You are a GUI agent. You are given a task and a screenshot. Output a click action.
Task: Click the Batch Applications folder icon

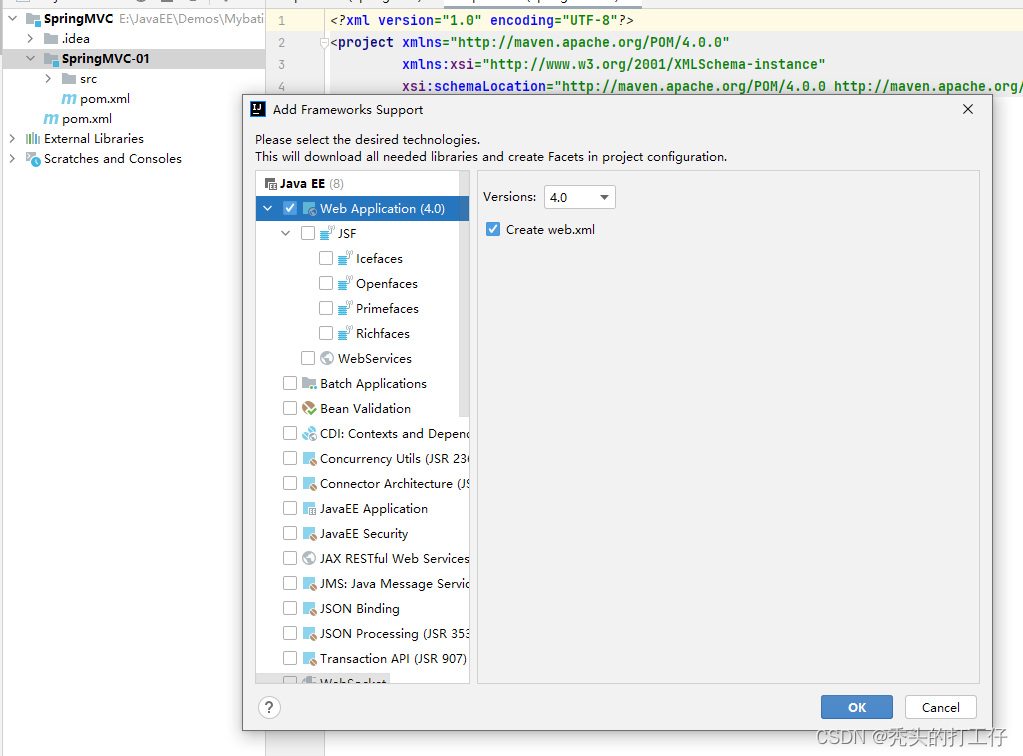[x=310, y=383]
